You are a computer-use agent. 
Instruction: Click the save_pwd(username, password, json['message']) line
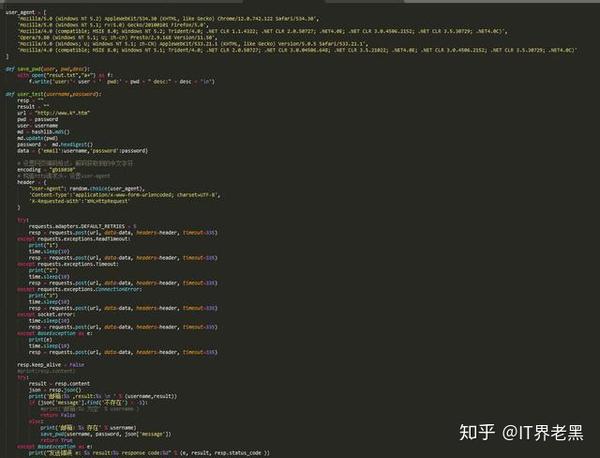pos(106,434)
